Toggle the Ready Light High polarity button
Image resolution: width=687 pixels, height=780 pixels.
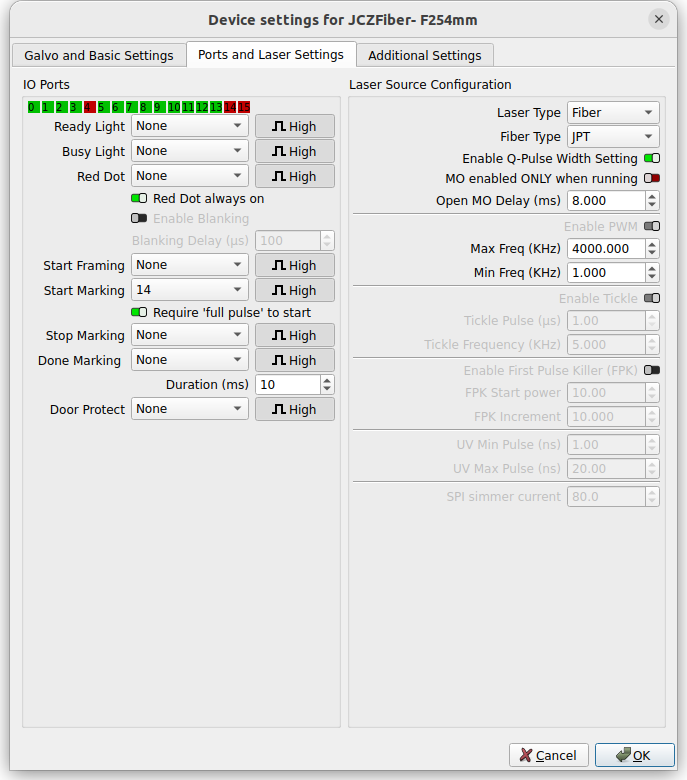[294, 126]
